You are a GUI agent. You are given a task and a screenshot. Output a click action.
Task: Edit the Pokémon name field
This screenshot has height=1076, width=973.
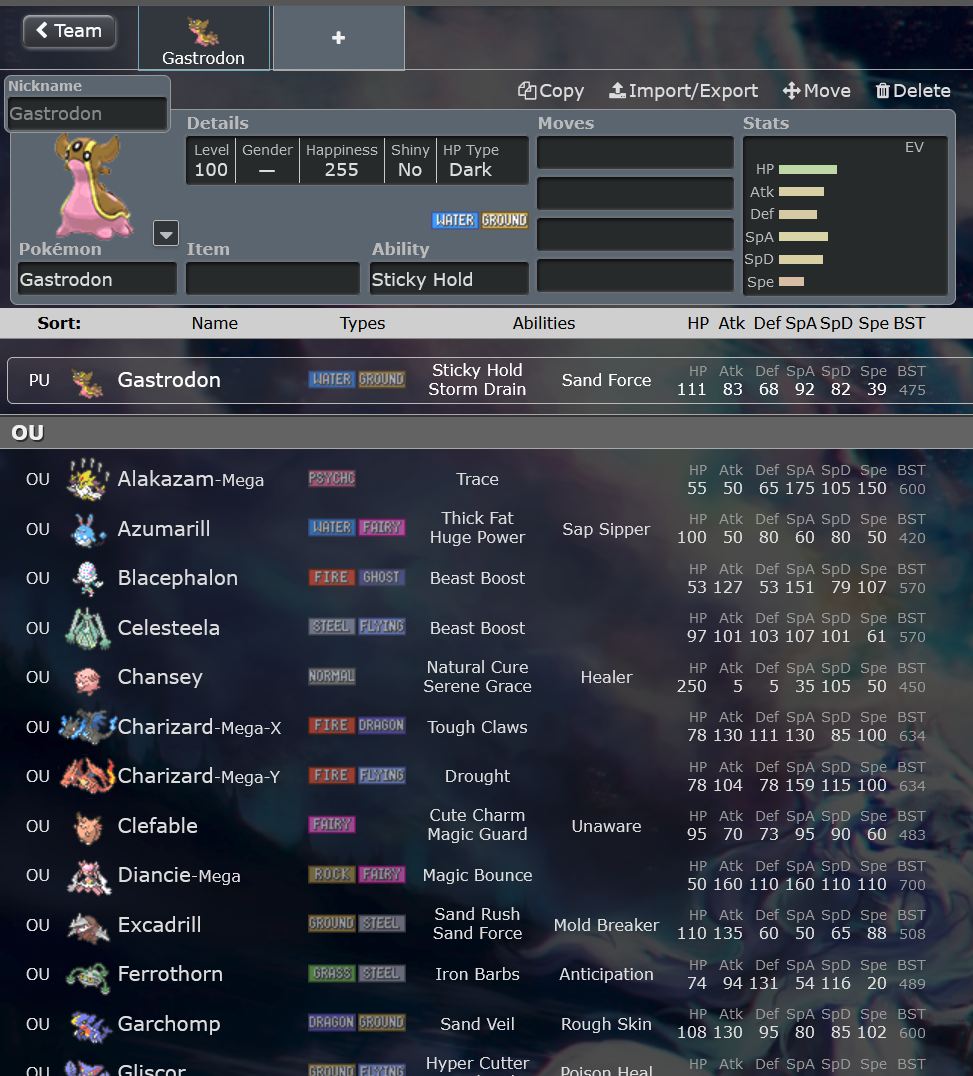pos(97,279)
